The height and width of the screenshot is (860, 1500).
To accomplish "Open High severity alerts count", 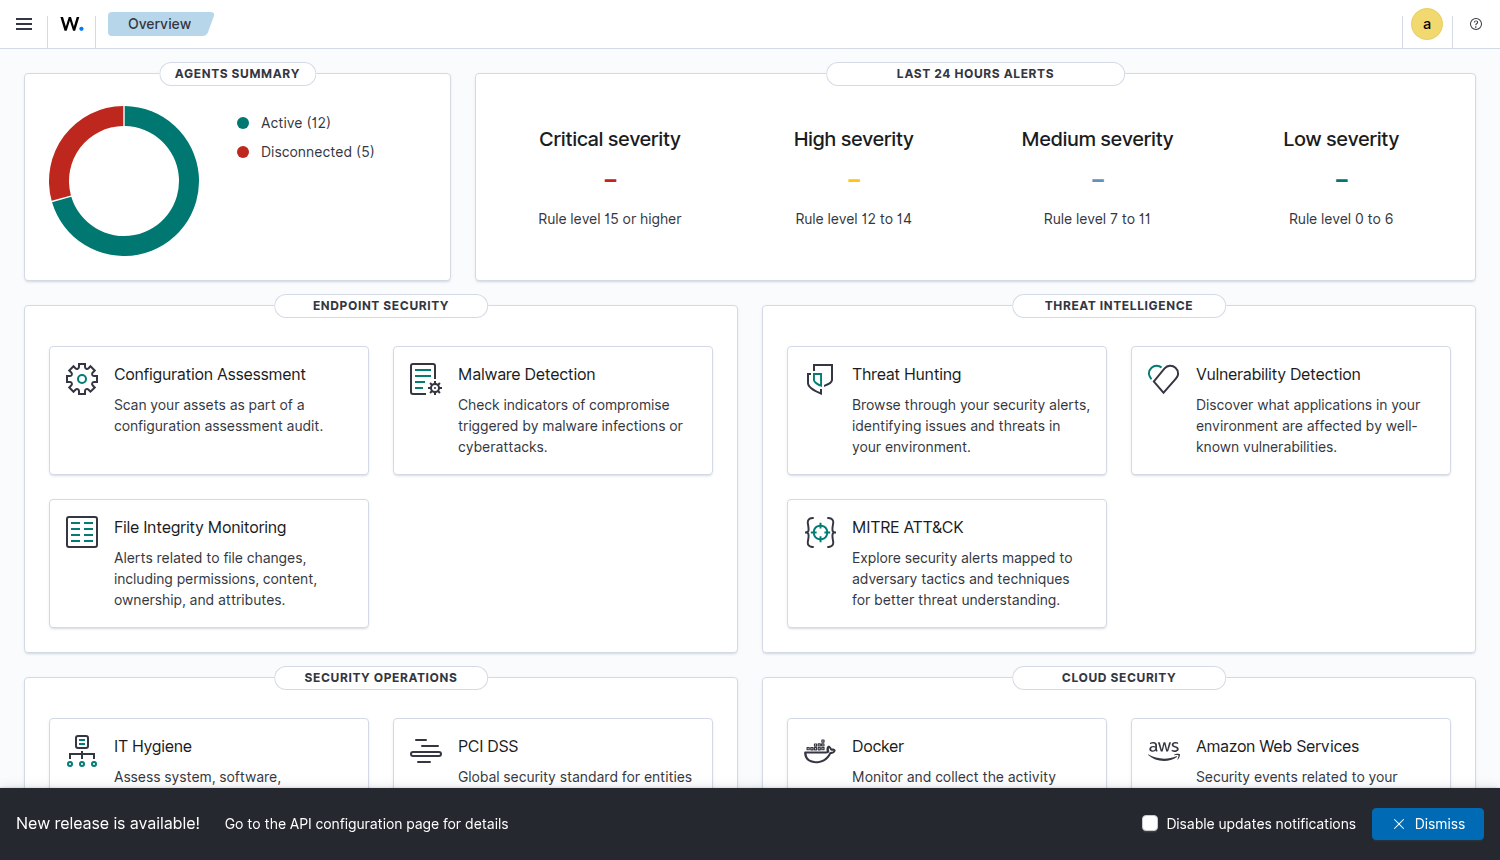I will [854, 181].
